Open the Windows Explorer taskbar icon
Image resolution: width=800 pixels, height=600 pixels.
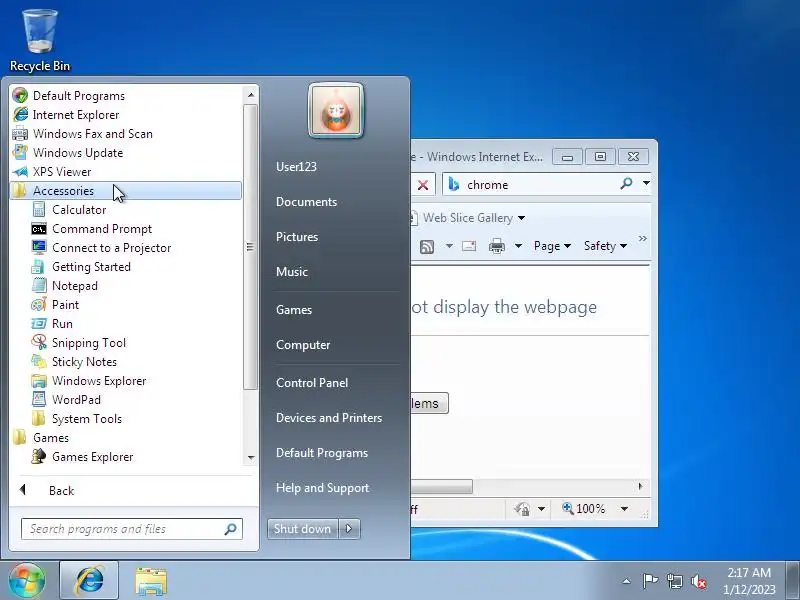pyautogui.click(x=151, y=581)
